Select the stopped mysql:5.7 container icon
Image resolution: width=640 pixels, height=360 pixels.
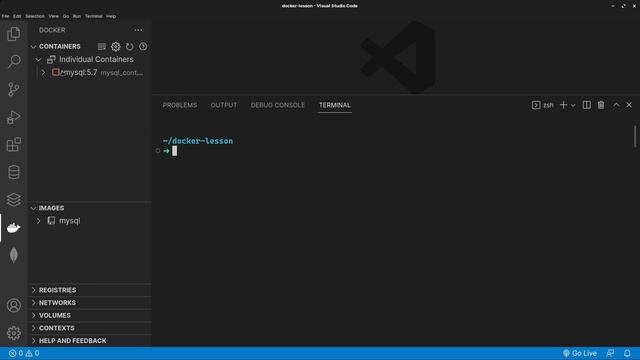(x=56, y=72)
